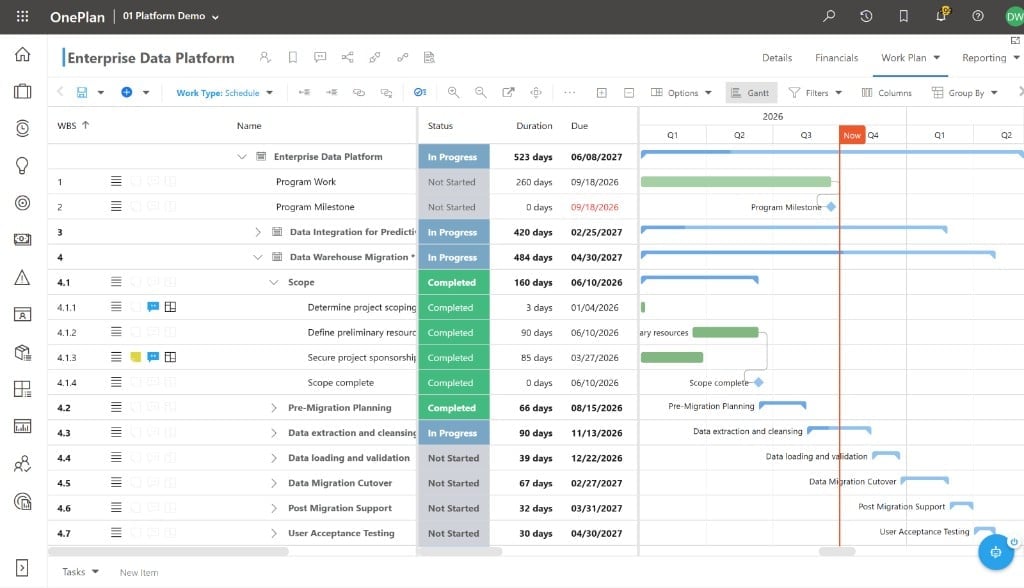Open comment icon on row 4.1.1
Viewport: 1024px width, 588px height.
[153, 307]
